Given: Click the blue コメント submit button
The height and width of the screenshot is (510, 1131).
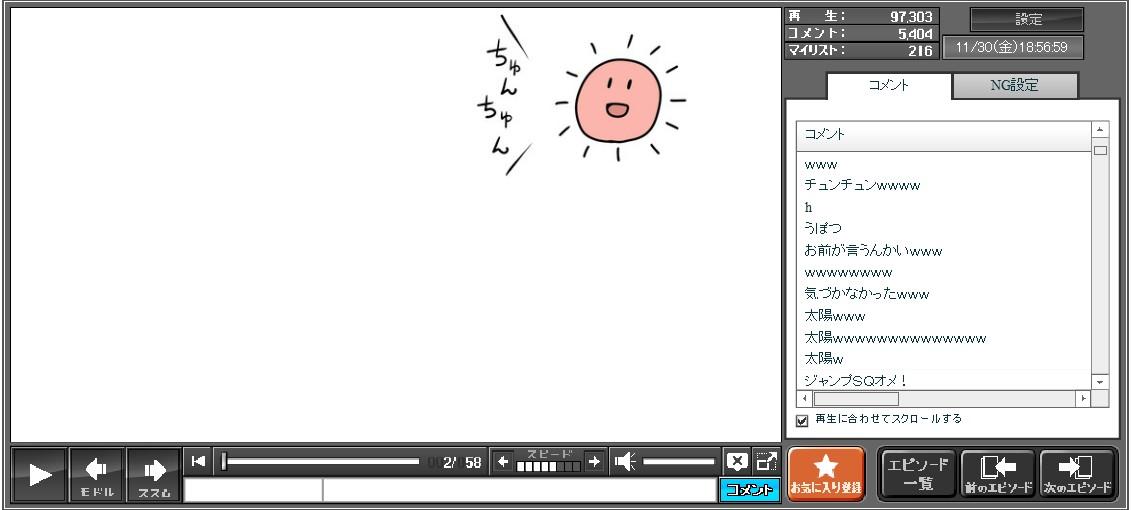Looking at the screenshot, I should click(749, 490).
